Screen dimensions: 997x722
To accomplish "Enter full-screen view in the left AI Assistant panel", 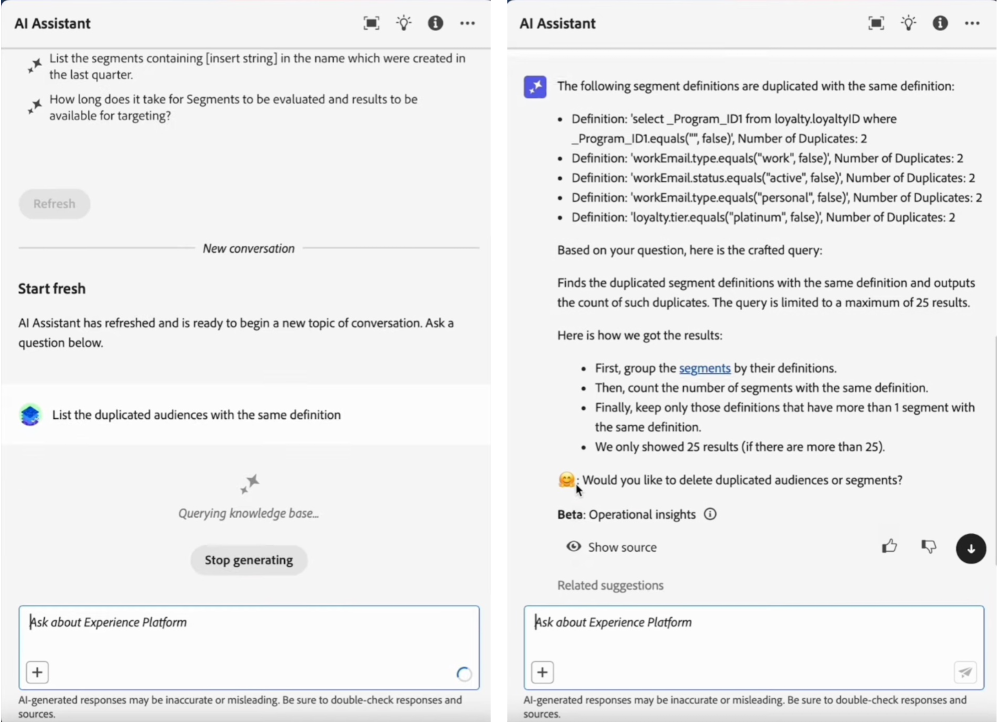I will tap(372, 23).
